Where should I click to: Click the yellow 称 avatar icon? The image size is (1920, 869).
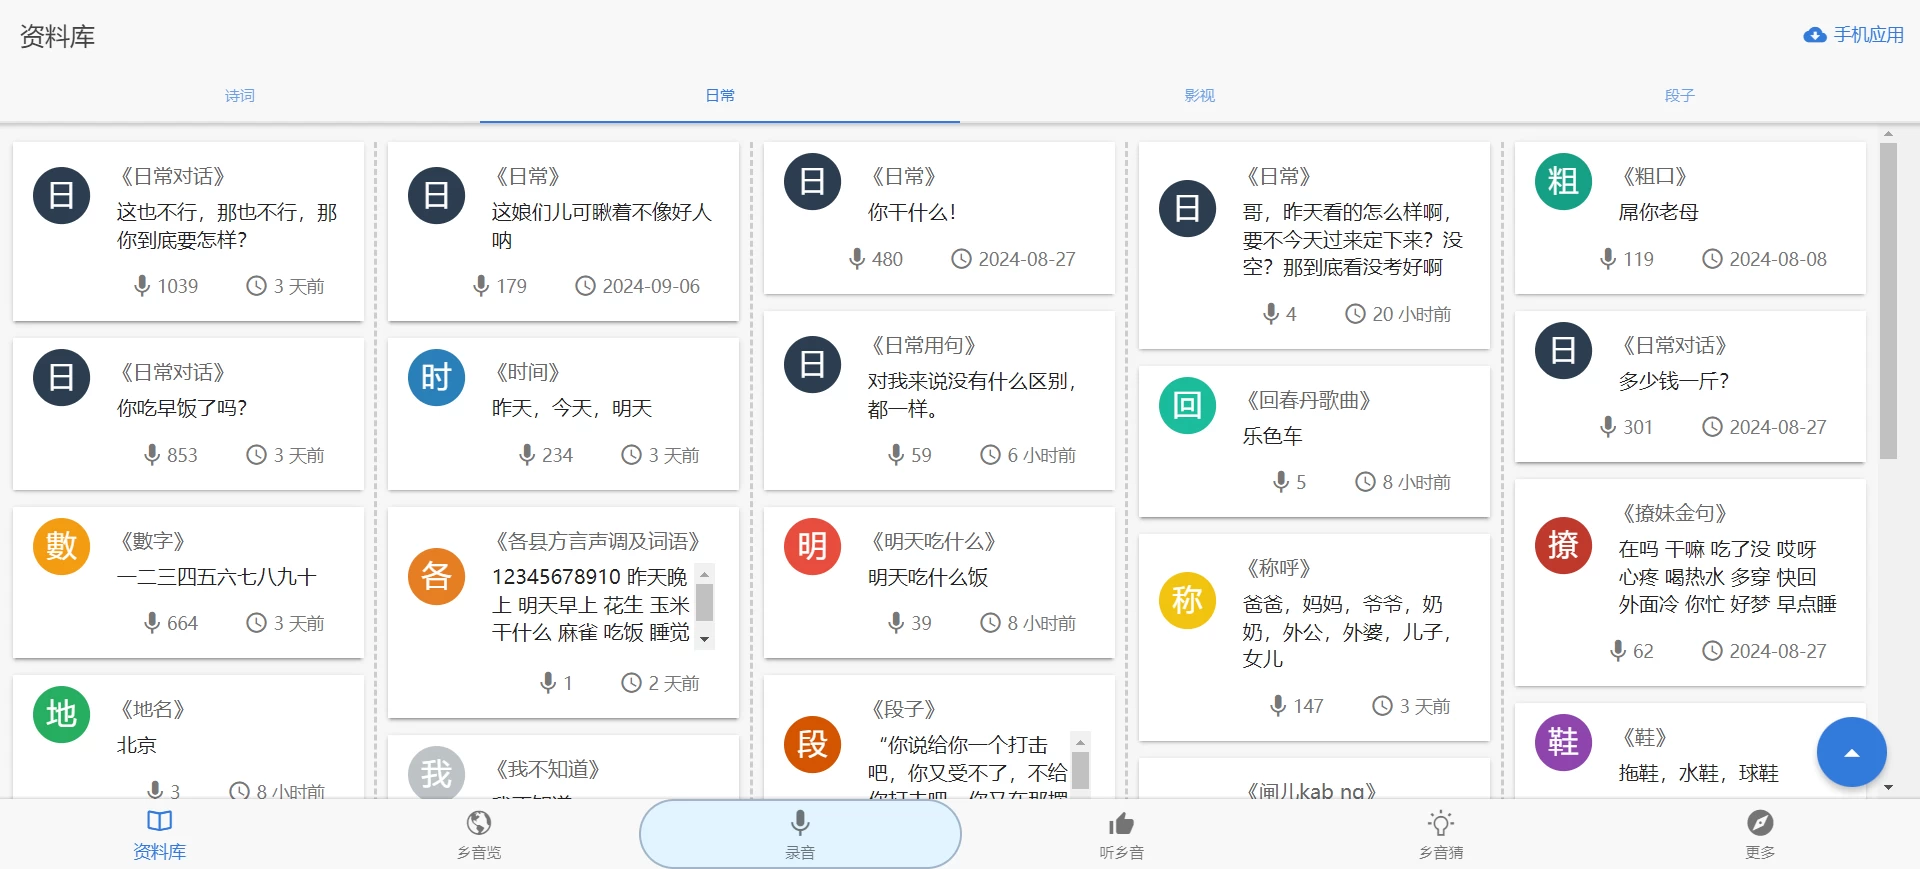coord(1188,600)
